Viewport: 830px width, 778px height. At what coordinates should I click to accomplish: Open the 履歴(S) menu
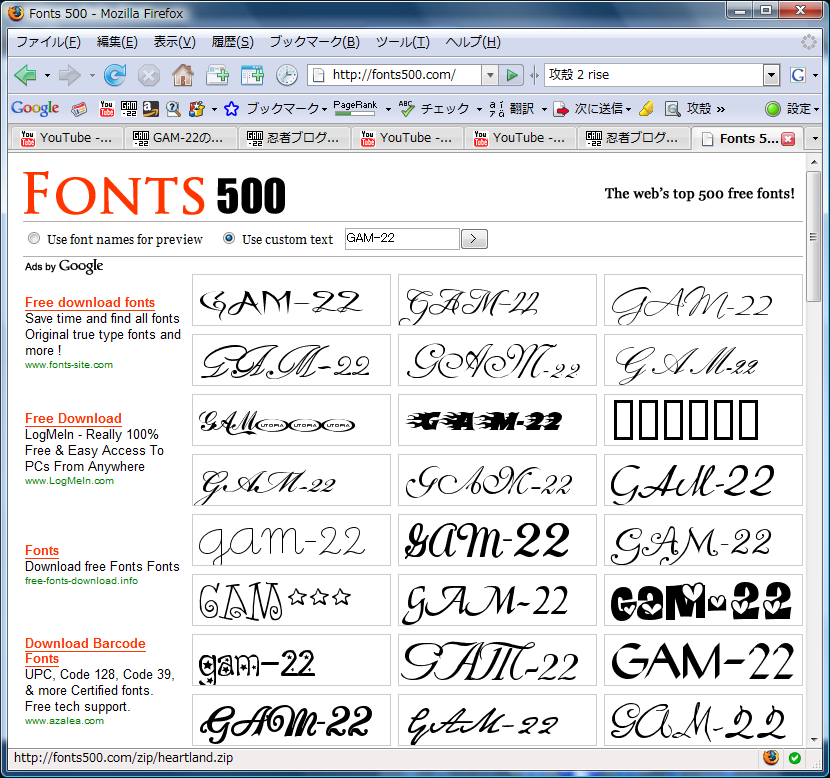coord(232,42)
